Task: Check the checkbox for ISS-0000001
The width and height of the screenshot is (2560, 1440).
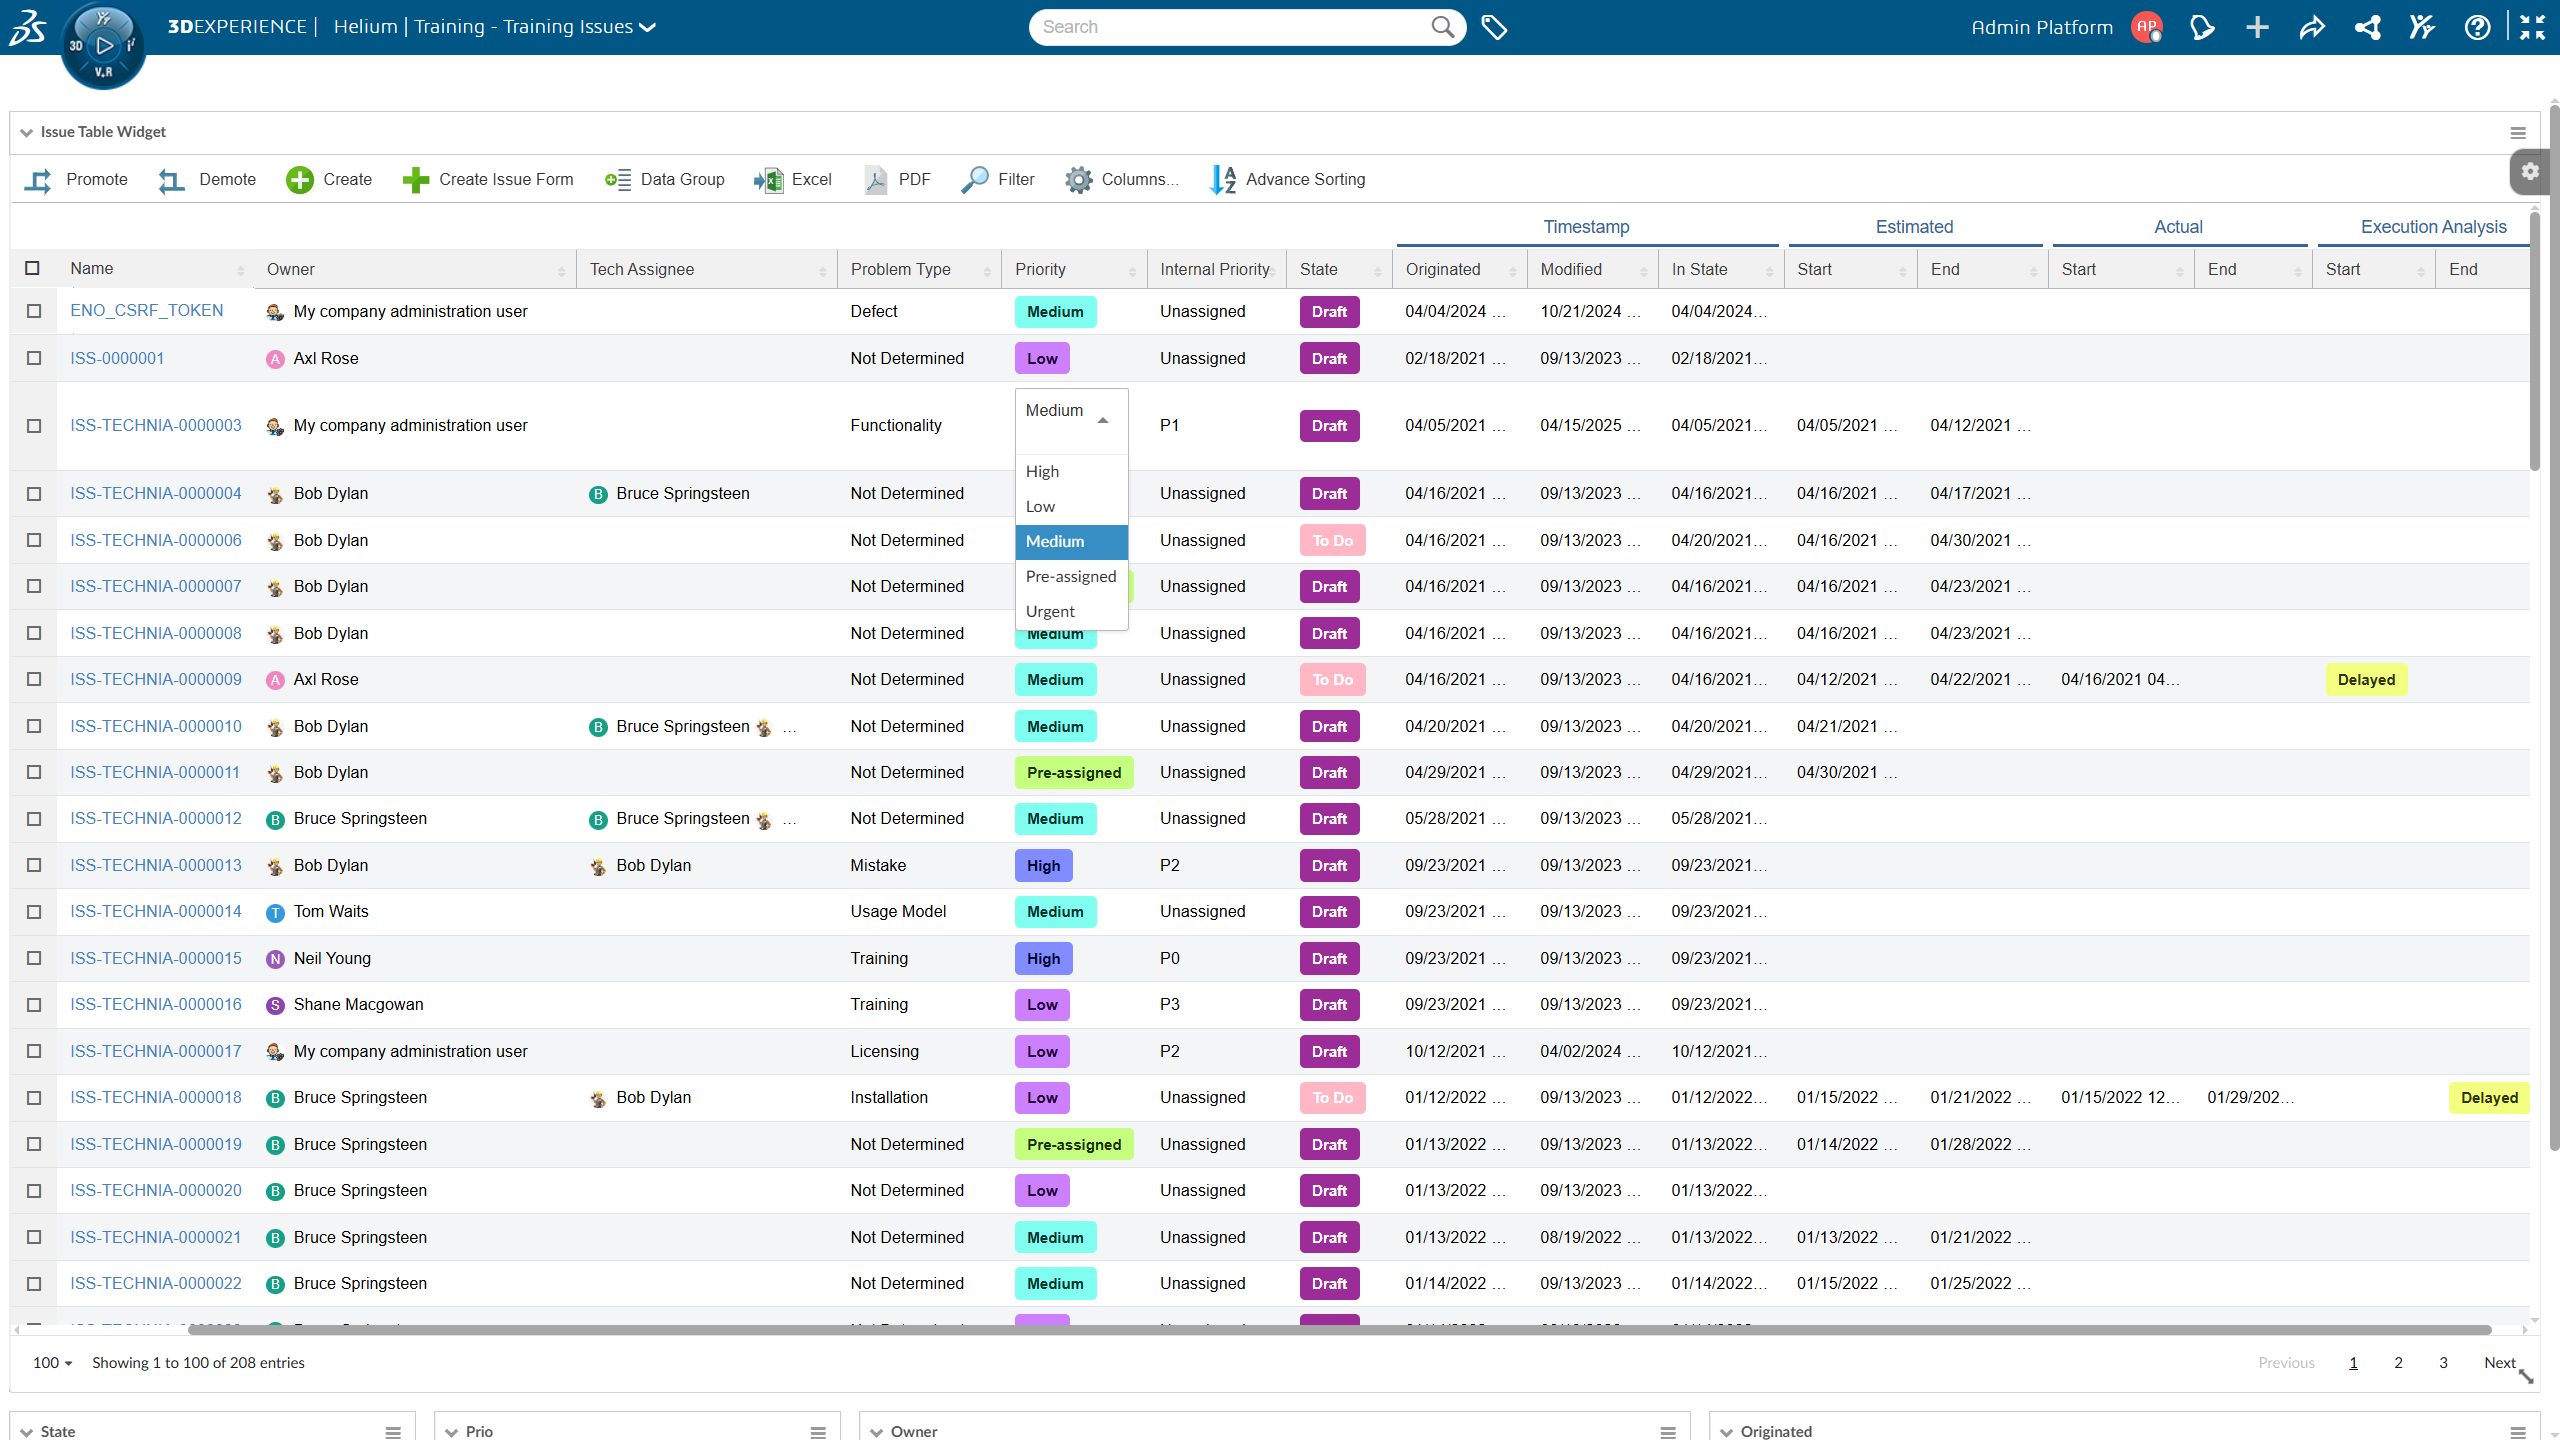Action: 33,357
